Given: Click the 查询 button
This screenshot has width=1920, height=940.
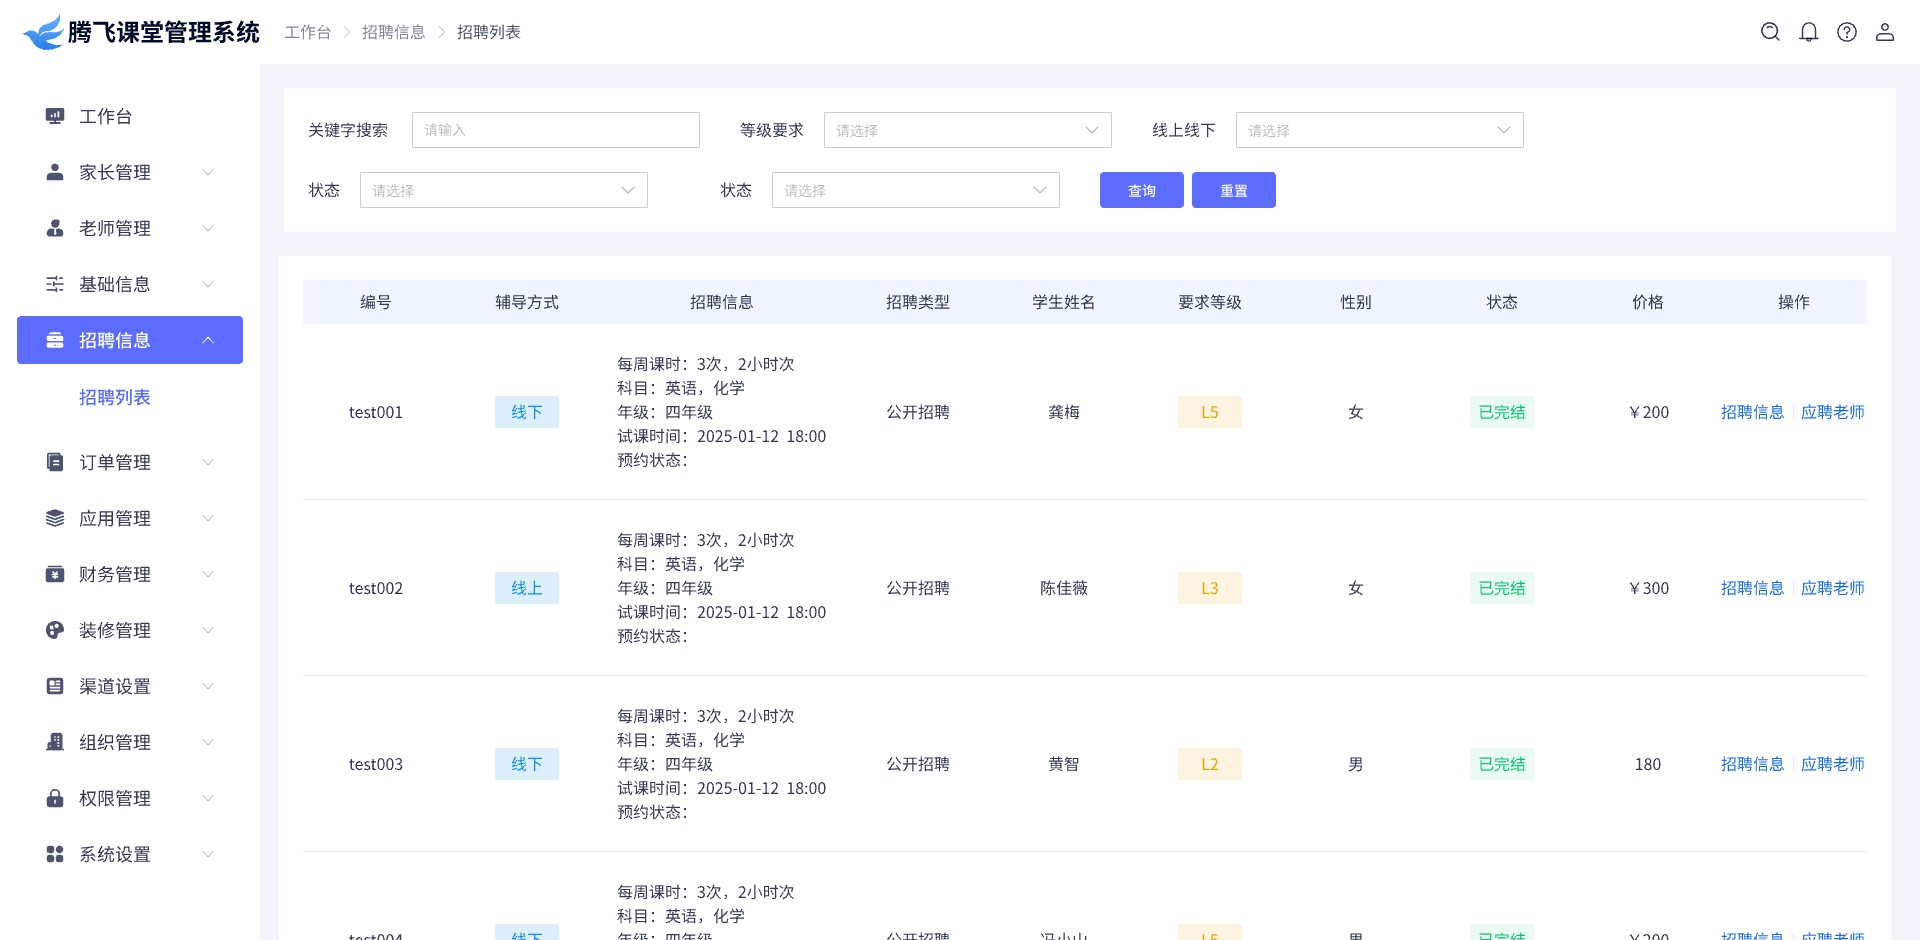Looking at the screenshot, I should [1141, 190].
